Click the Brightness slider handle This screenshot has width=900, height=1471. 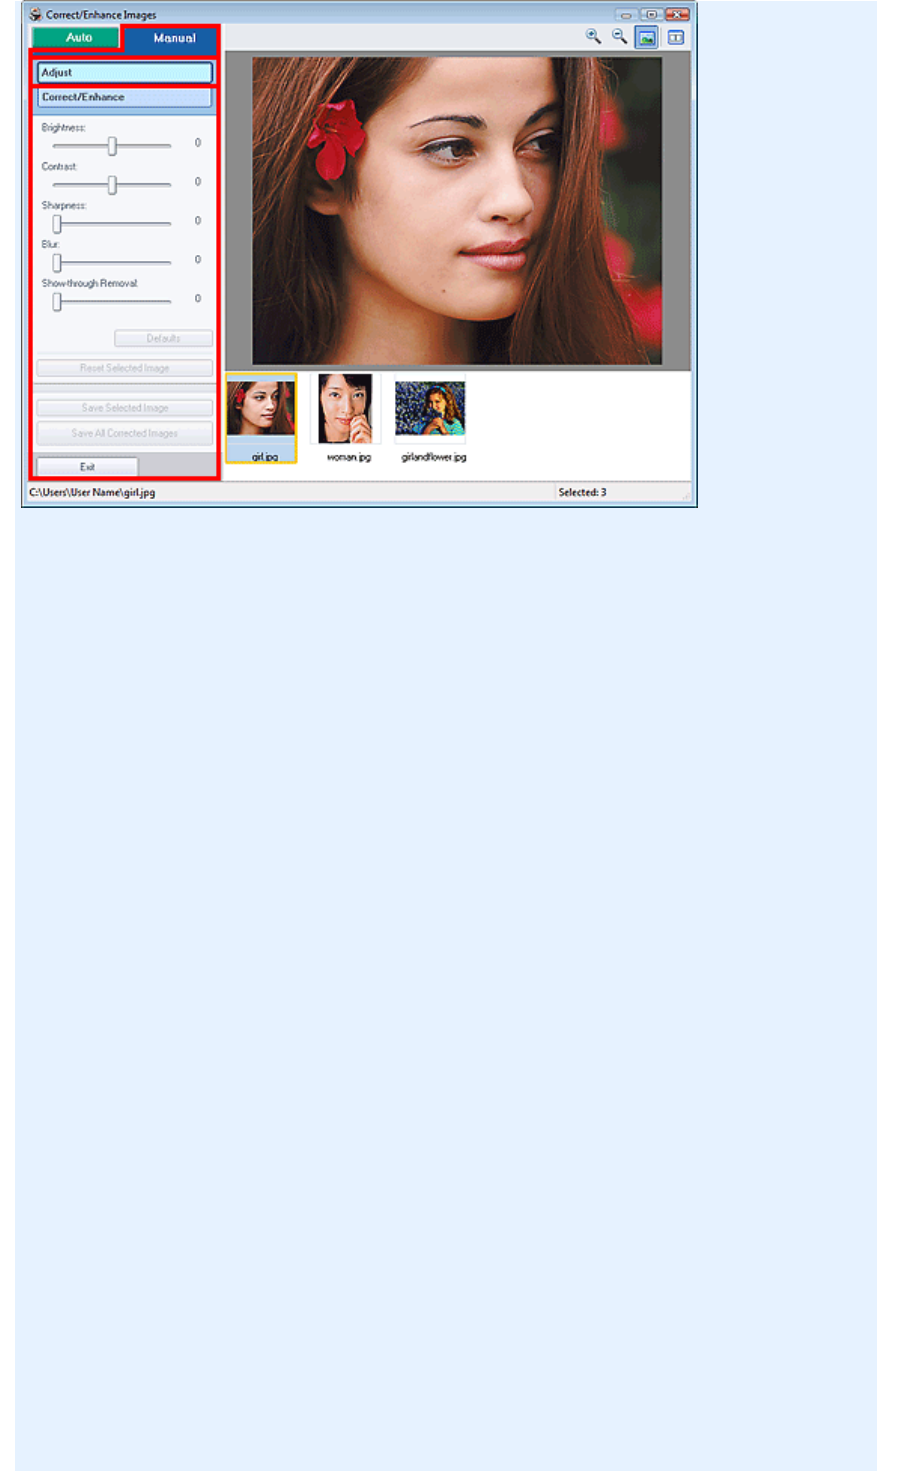(x=112, y=146)
